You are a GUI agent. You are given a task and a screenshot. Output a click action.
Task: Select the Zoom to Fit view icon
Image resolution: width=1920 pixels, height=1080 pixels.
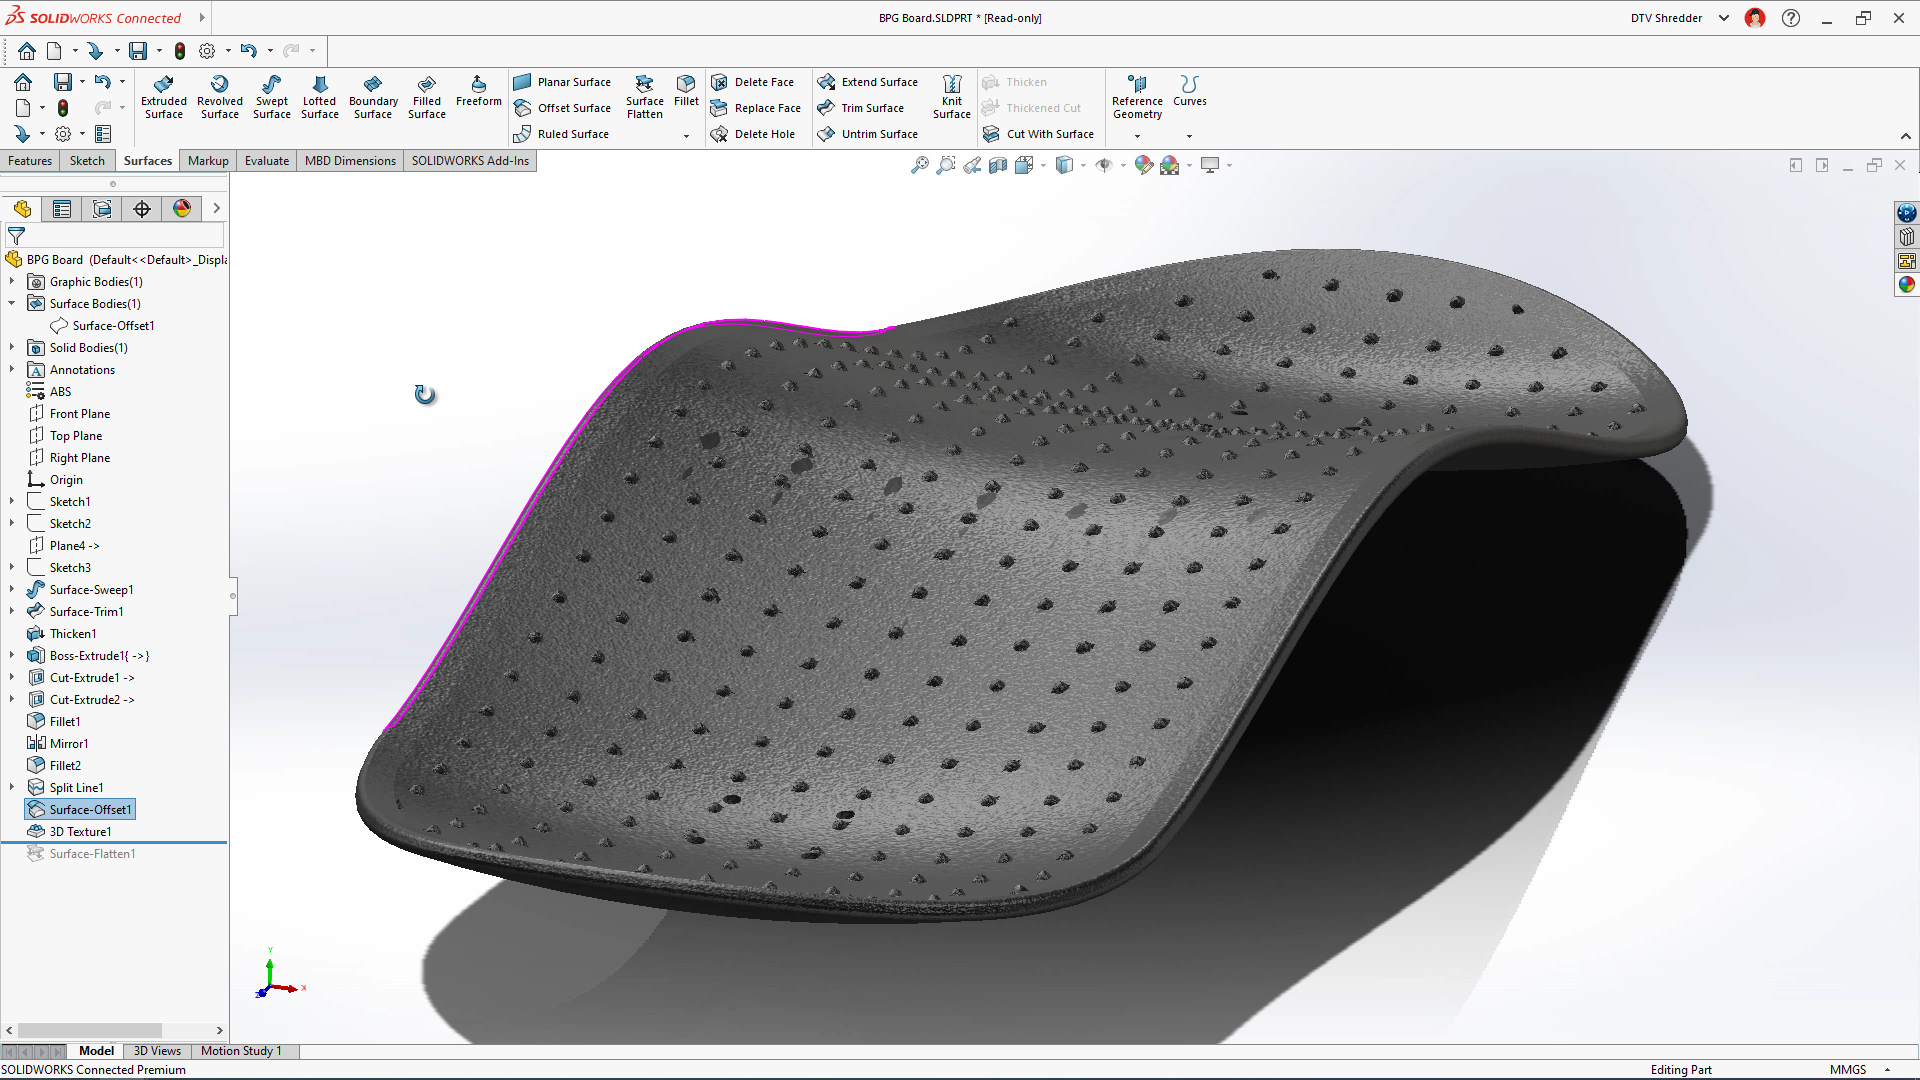[x=920, y=165]
